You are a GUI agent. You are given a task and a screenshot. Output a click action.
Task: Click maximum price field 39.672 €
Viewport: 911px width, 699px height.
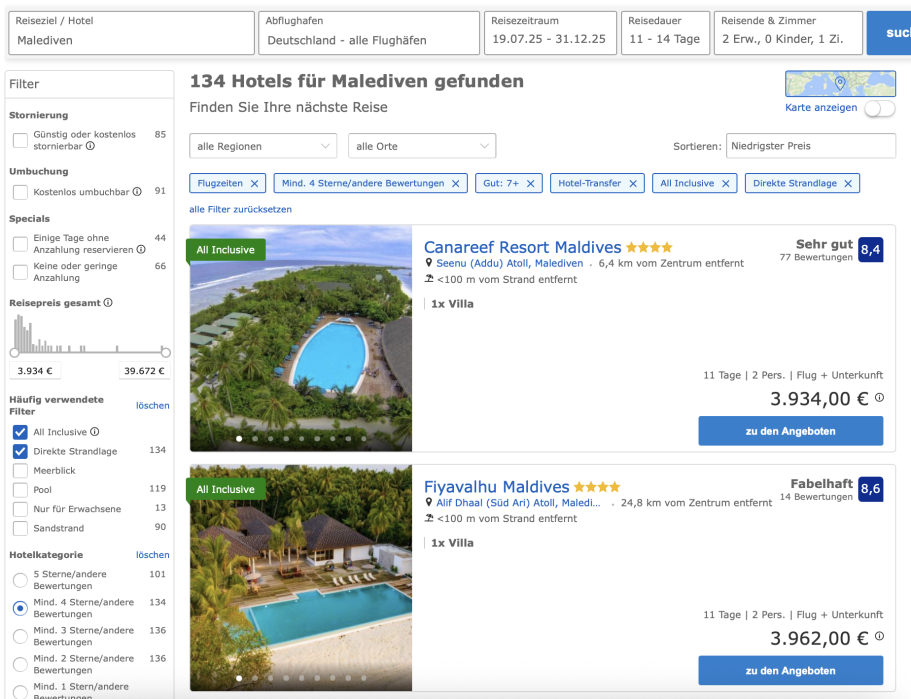(x=144, y=371)
